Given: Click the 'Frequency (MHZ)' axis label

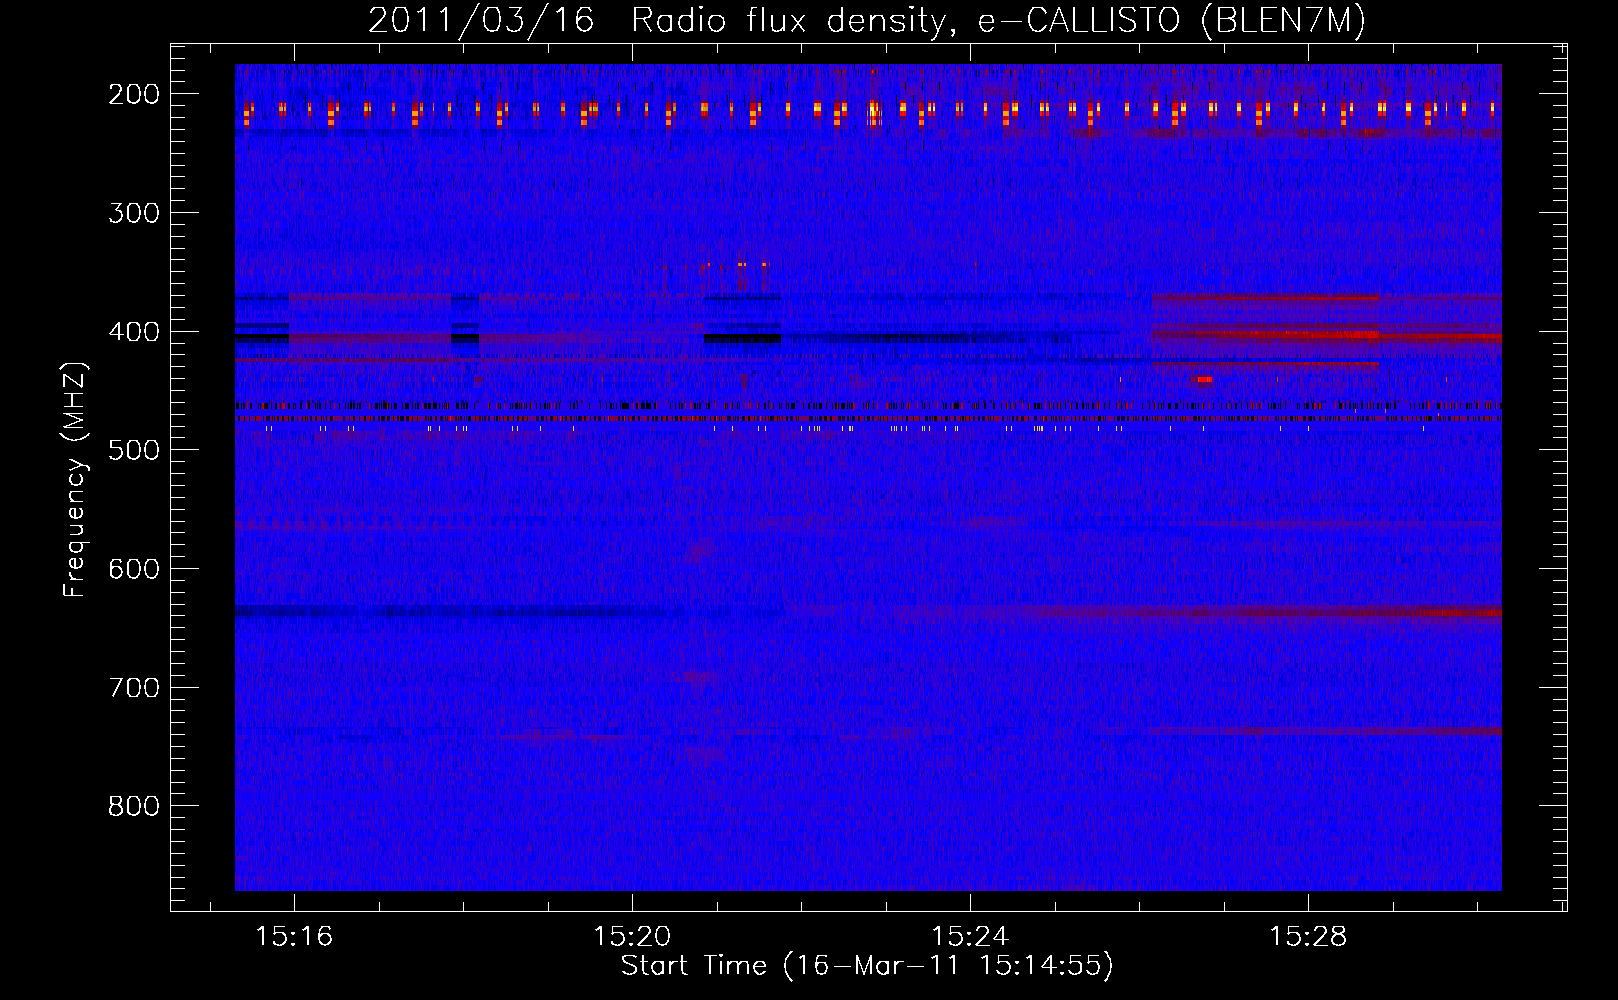Looking at the screenshot, I should (75, 479).
